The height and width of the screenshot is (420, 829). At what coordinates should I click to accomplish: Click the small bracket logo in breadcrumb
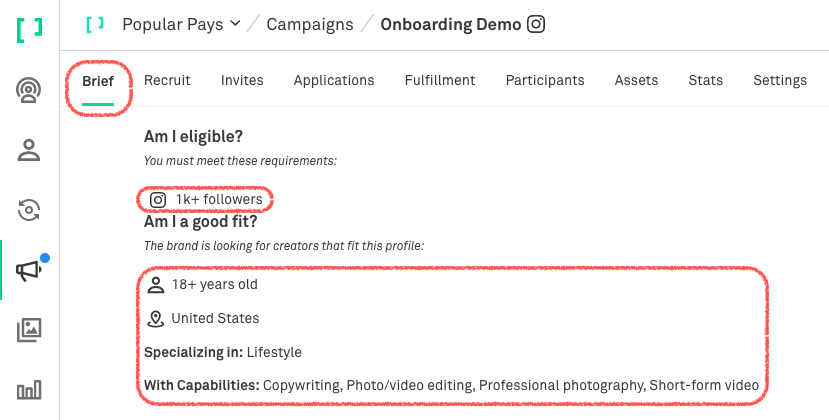[95, 24]
